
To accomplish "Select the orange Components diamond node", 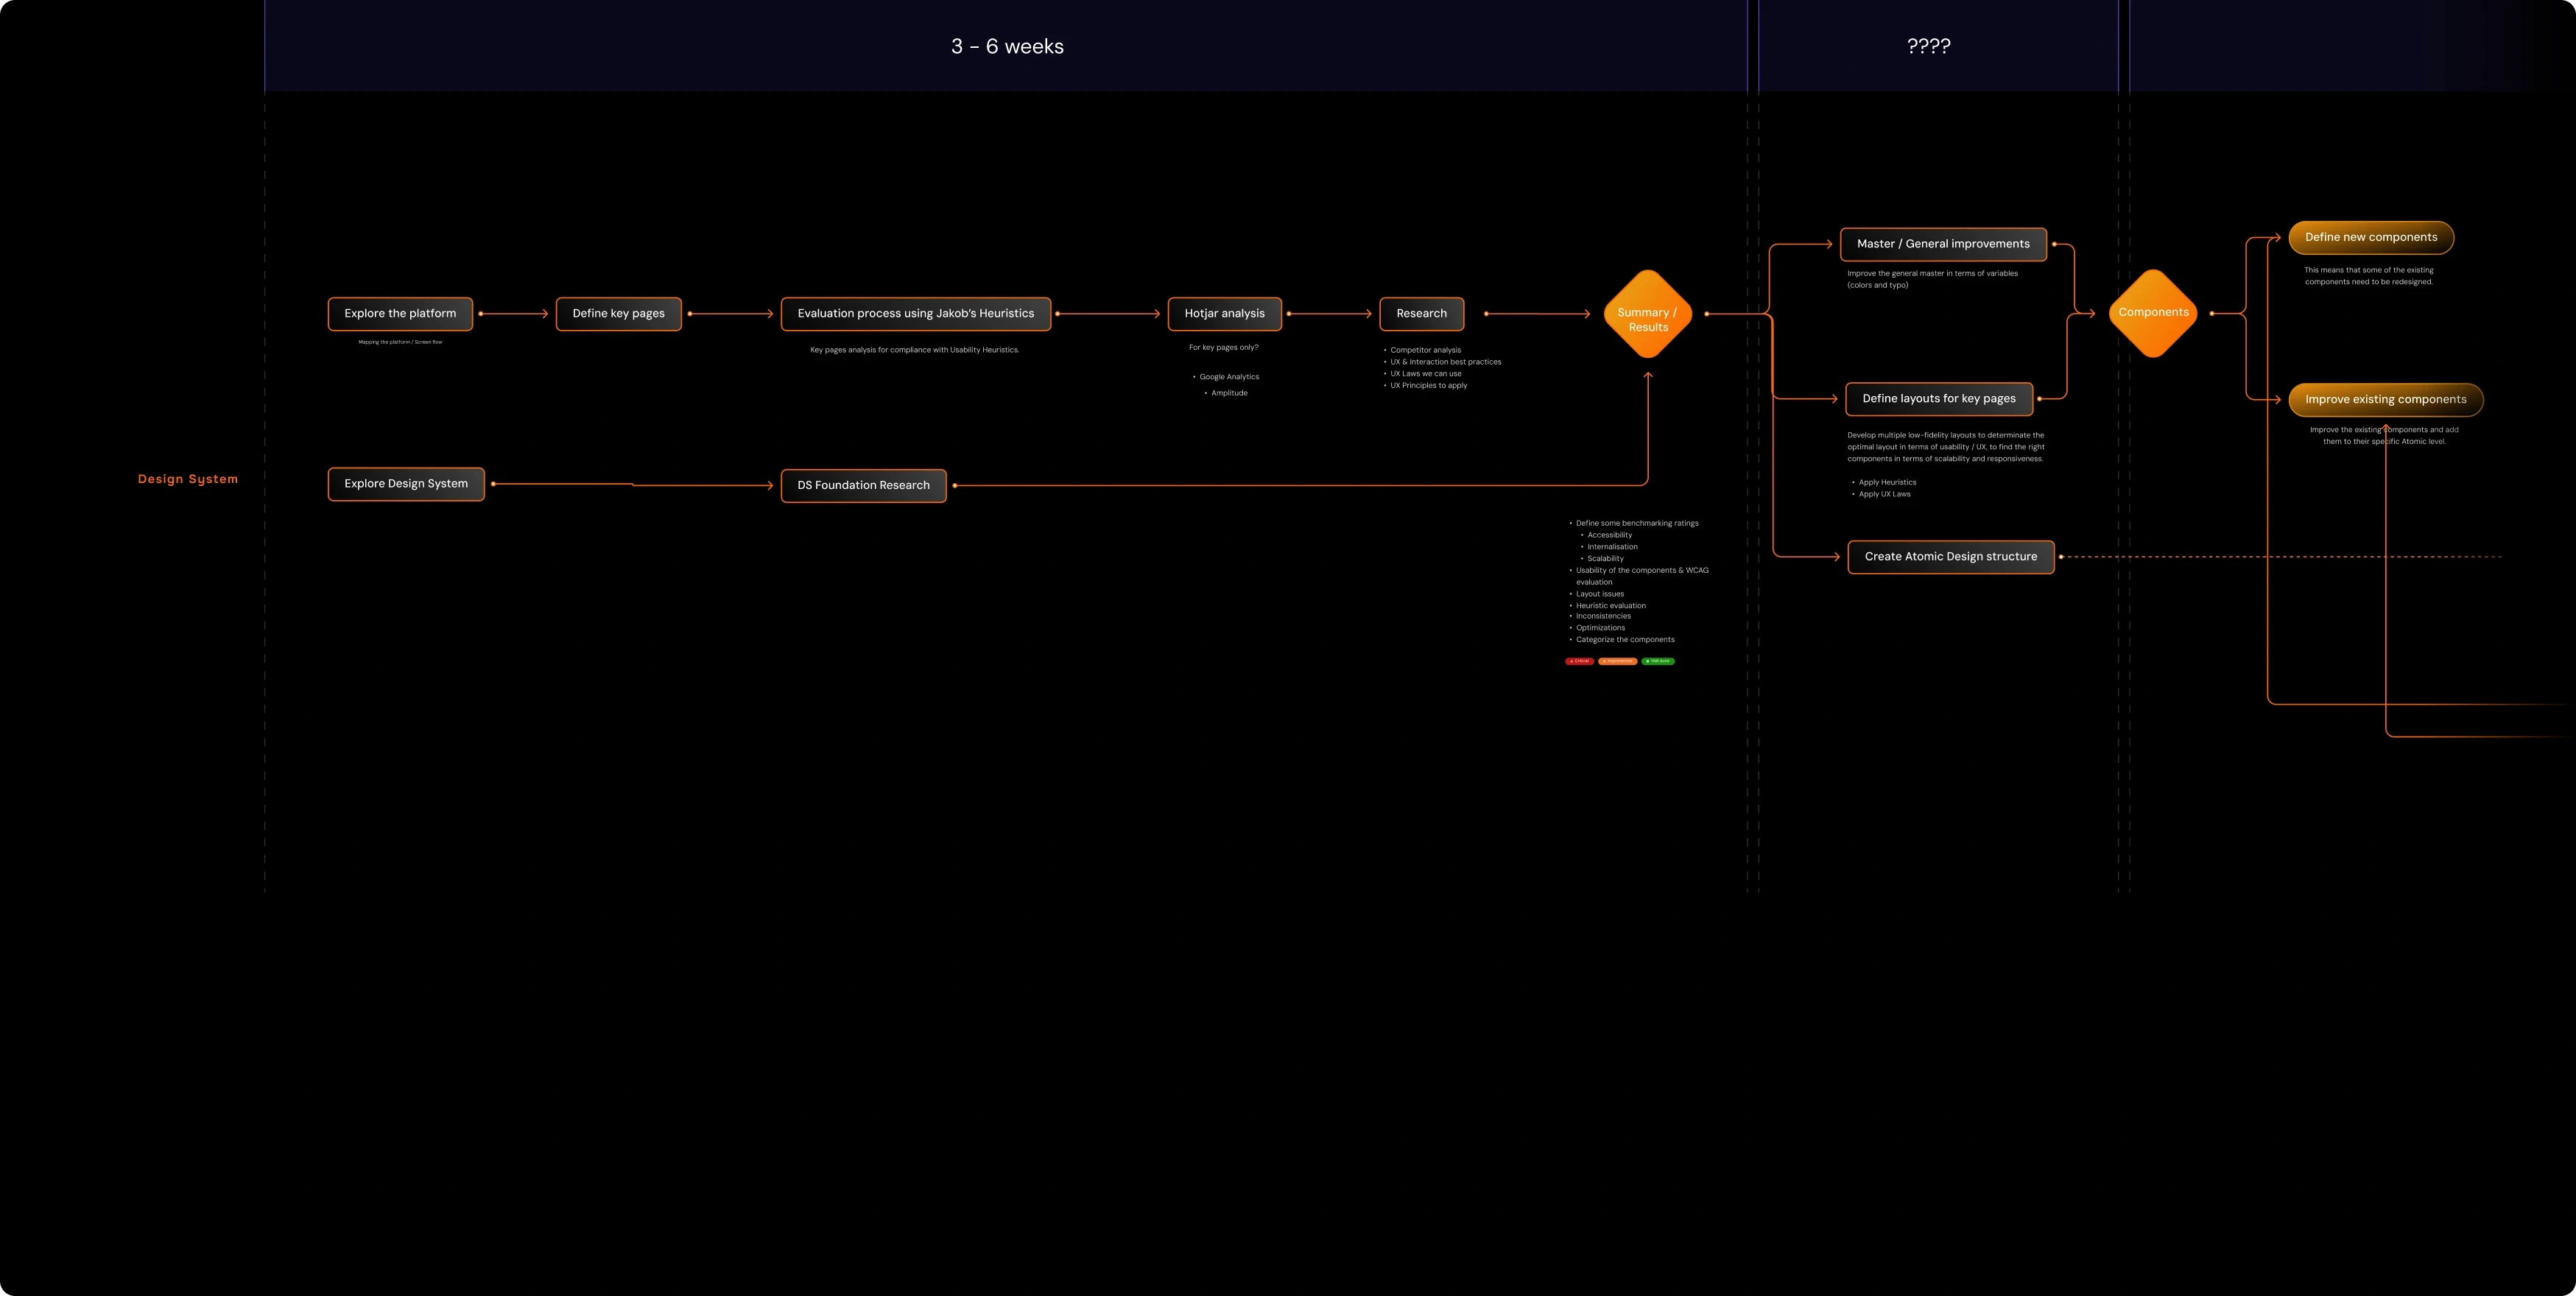I will point(2153,313).
